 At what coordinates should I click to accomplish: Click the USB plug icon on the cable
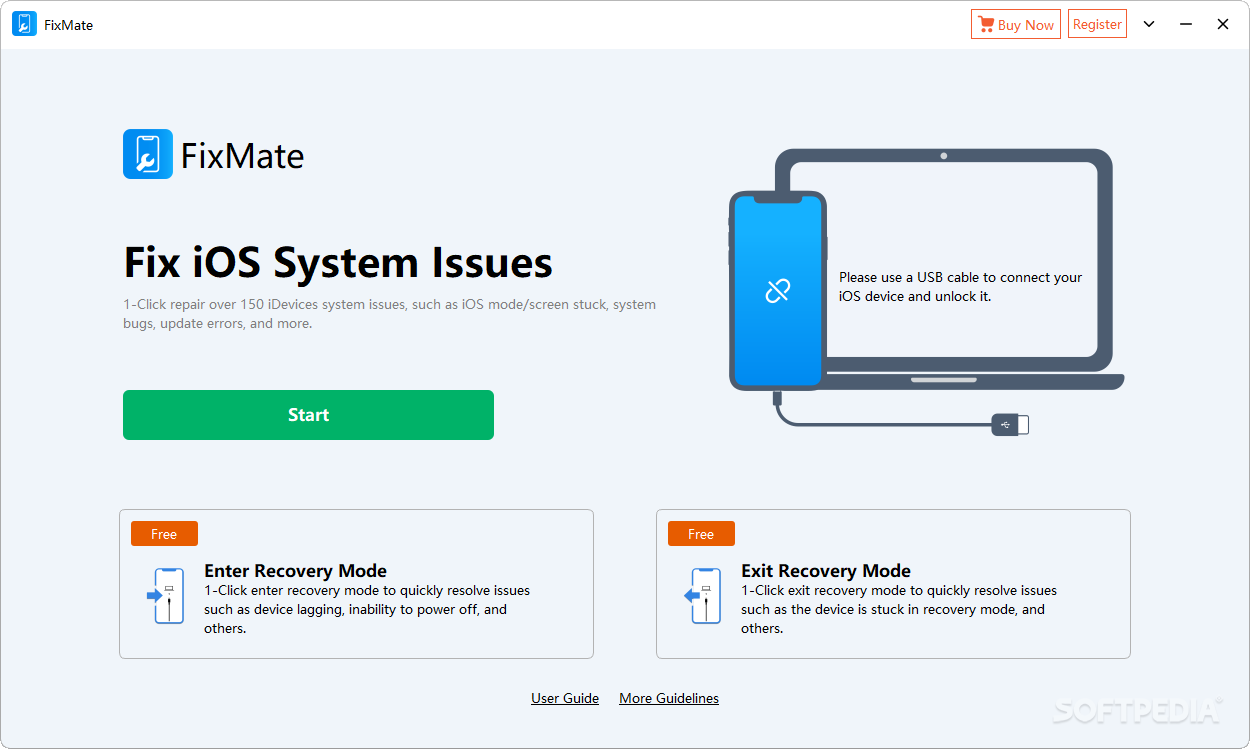pyautogui.click(x=1010, y=425)
